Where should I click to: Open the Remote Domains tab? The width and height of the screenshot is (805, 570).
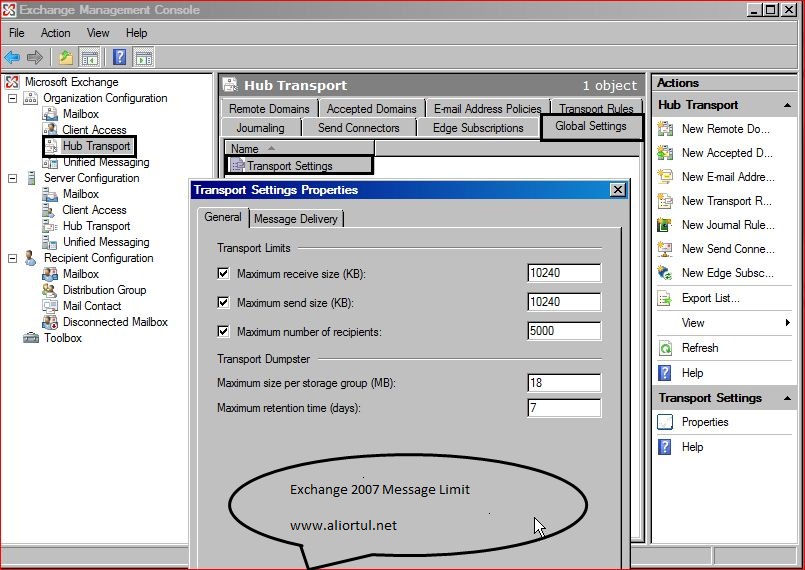click(x=269, y=109)
